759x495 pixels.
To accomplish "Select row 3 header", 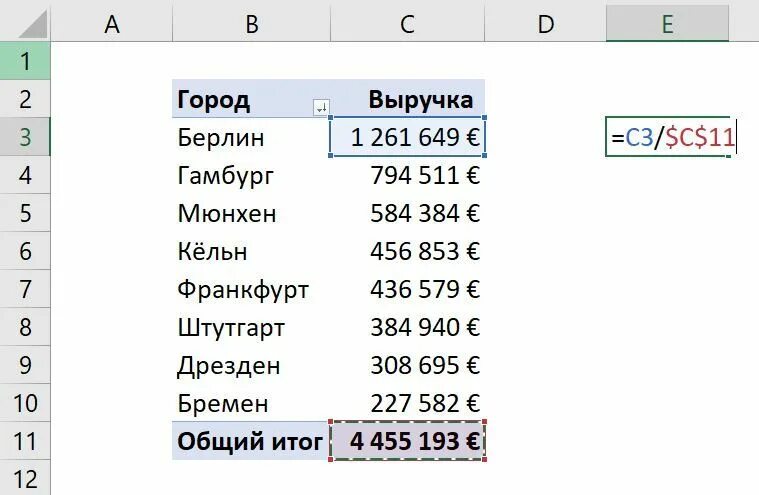I will click(x=25, y=137).
